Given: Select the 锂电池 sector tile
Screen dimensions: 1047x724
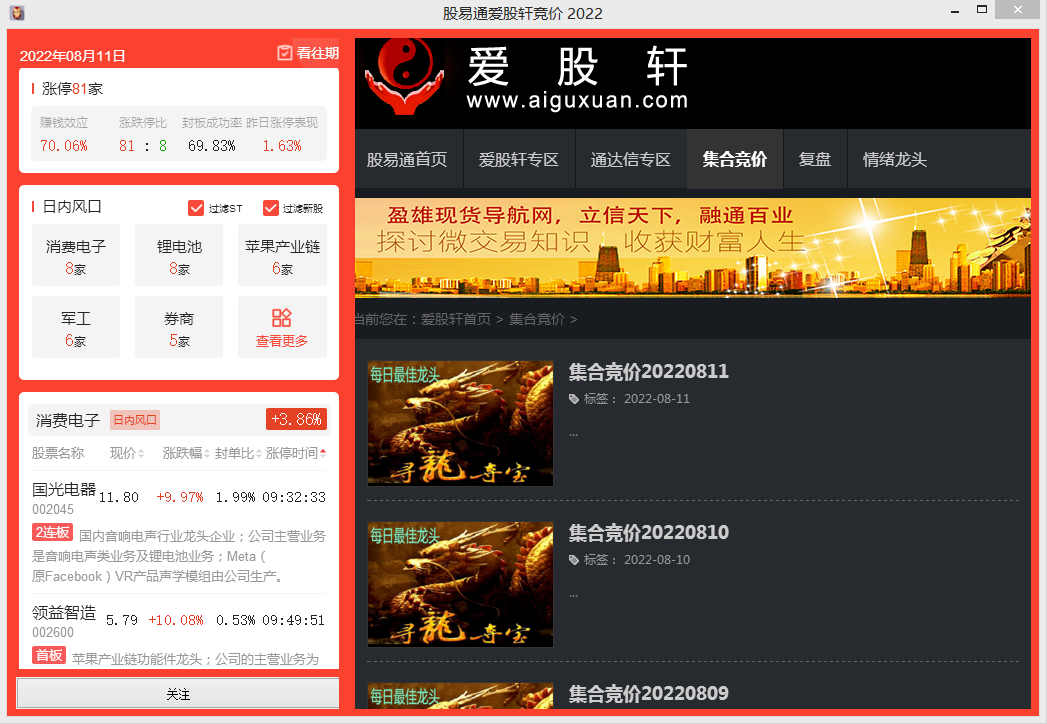Looking at the screenshot, I should point(179,255).
